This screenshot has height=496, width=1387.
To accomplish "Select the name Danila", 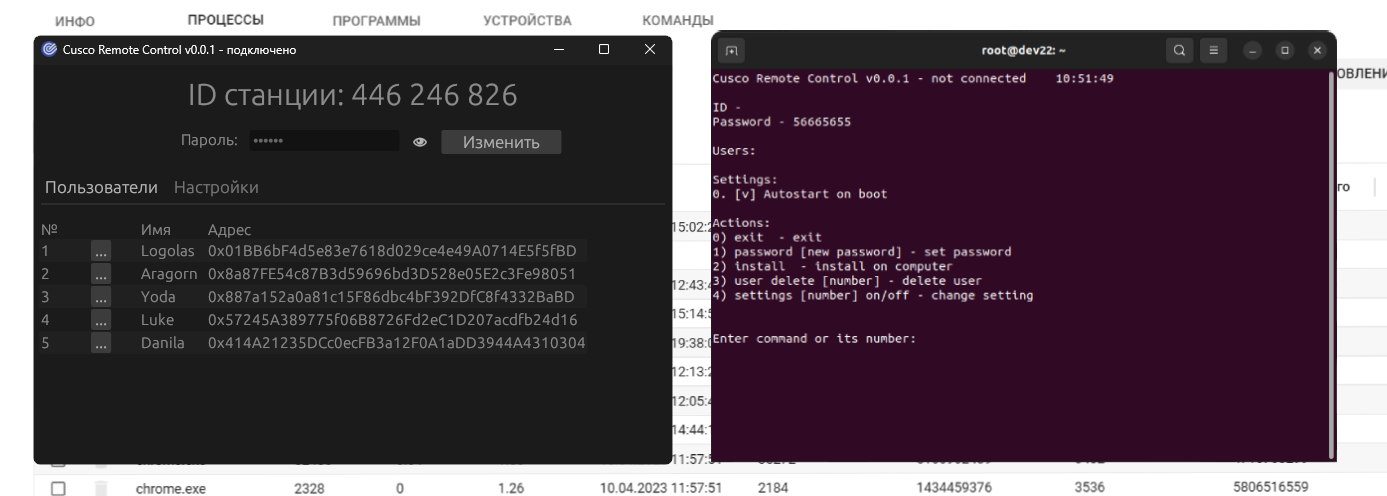I will [164, 343].
